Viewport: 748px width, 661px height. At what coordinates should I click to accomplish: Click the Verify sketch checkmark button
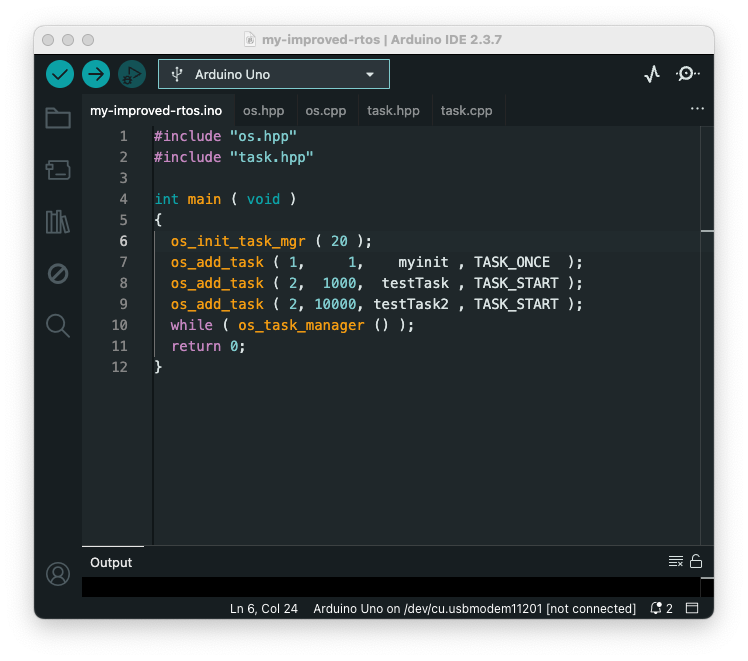(60, 74)
